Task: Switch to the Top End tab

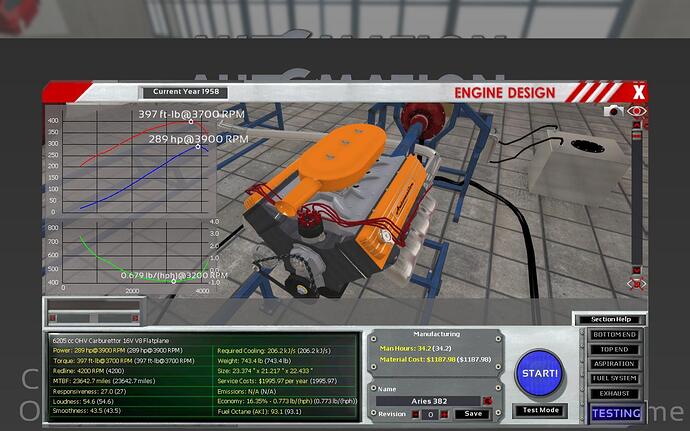Action: 614,349
